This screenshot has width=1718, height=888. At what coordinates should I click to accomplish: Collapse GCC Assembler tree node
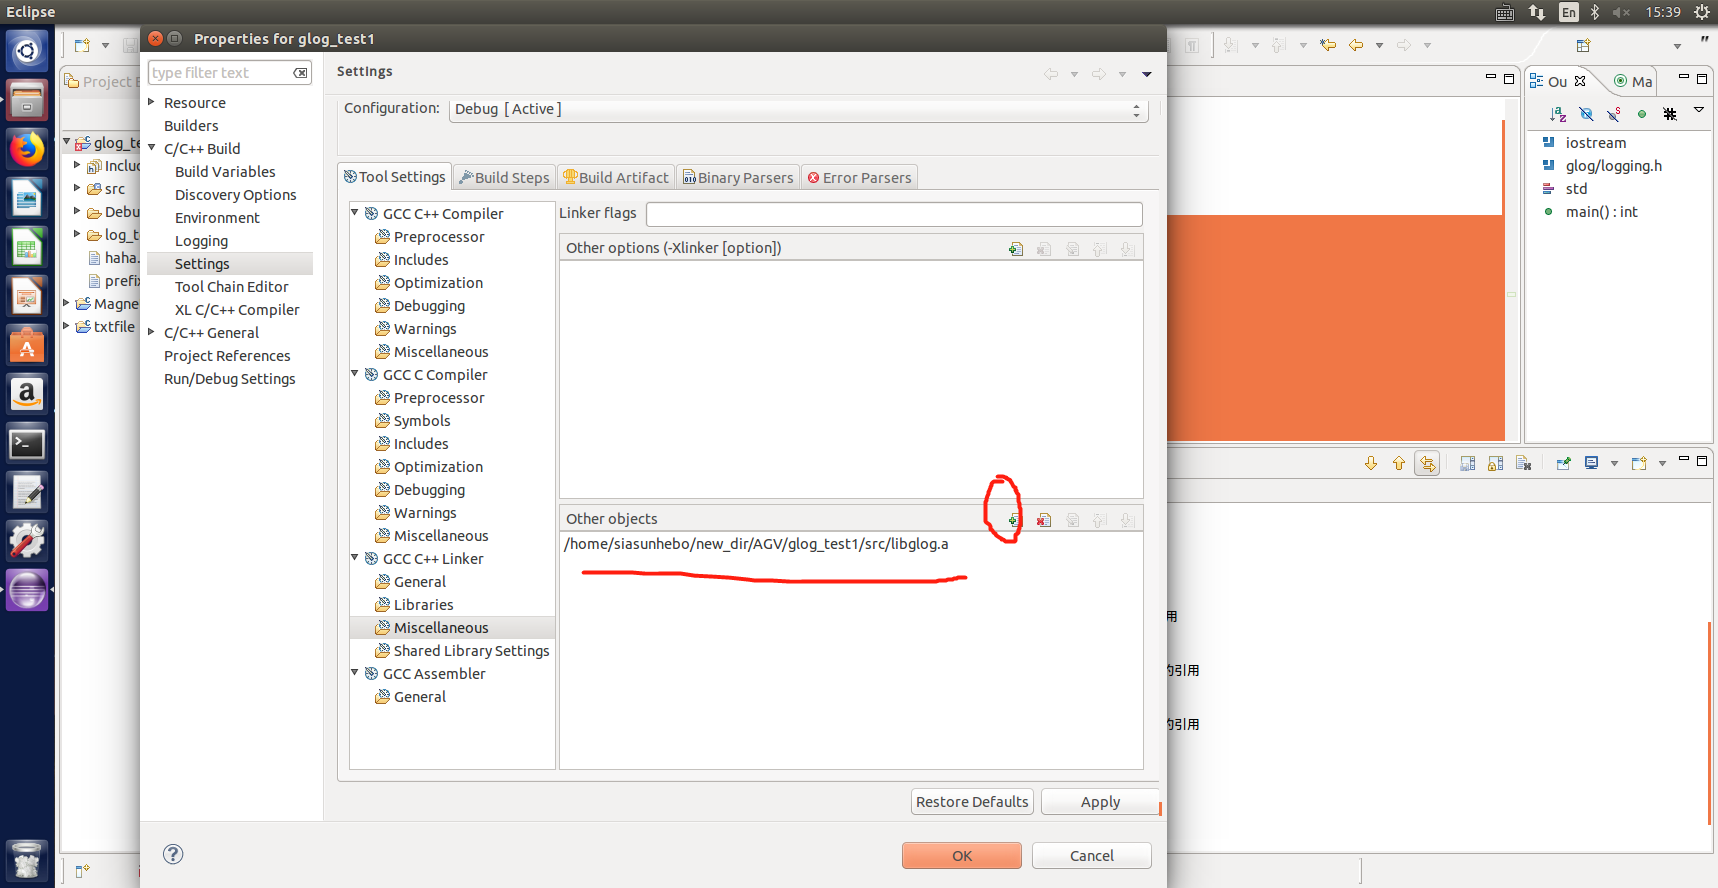click(355, 673)
